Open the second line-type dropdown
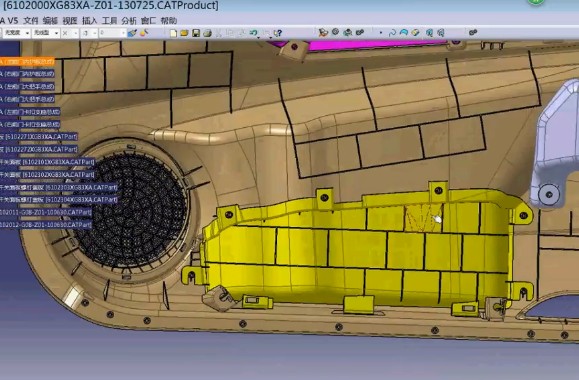Image resolution: width=579 pixels, height=380 pixels. pyautogui.click(x=46, y=33)
